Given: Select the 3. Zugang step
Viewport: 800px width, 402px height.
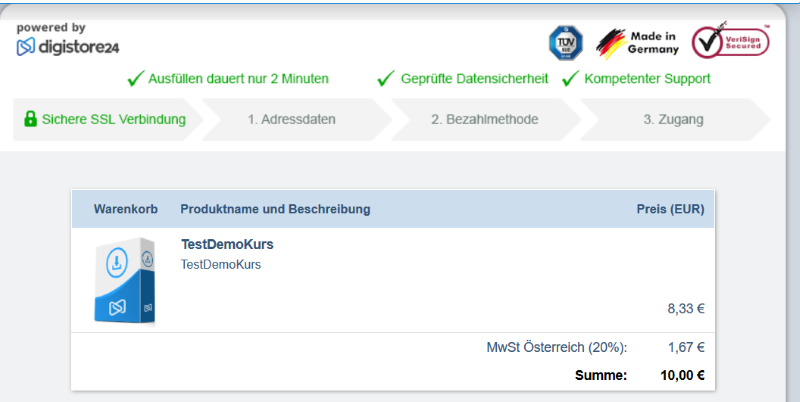Looking at the screenshot, I should [672, 120].
